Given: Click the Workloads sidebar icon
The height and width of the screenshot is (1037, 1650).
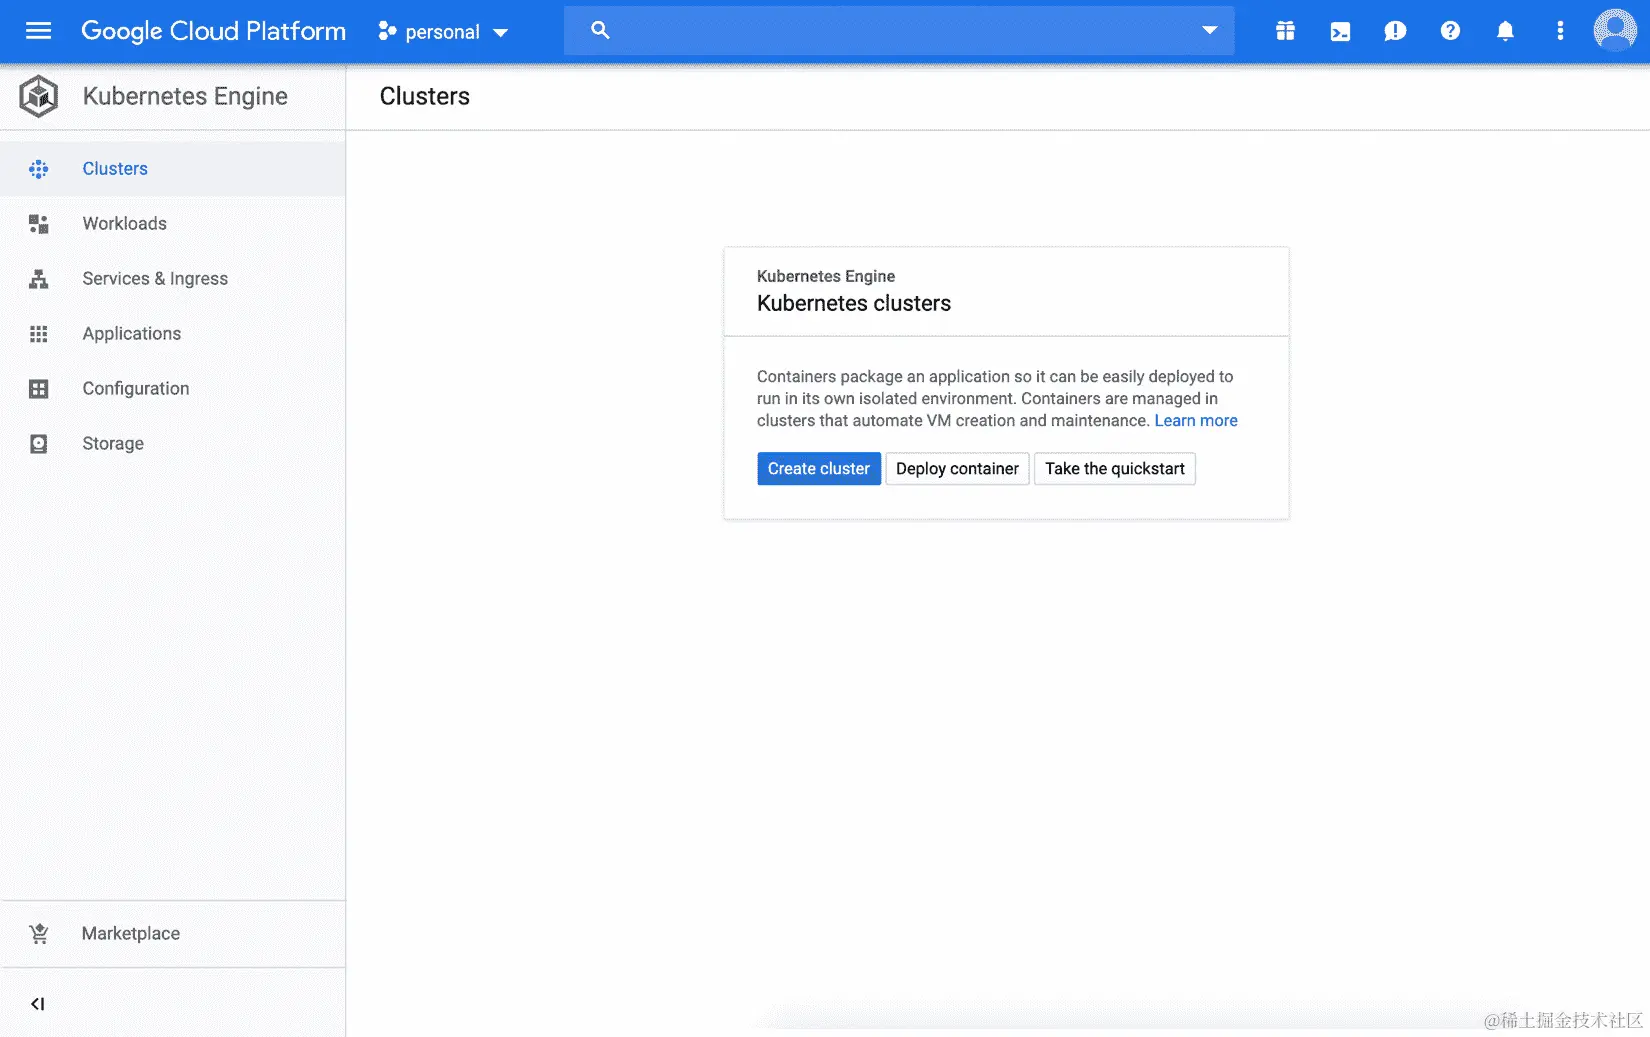Looking at the screenshot, I should [x=39, y=224].
